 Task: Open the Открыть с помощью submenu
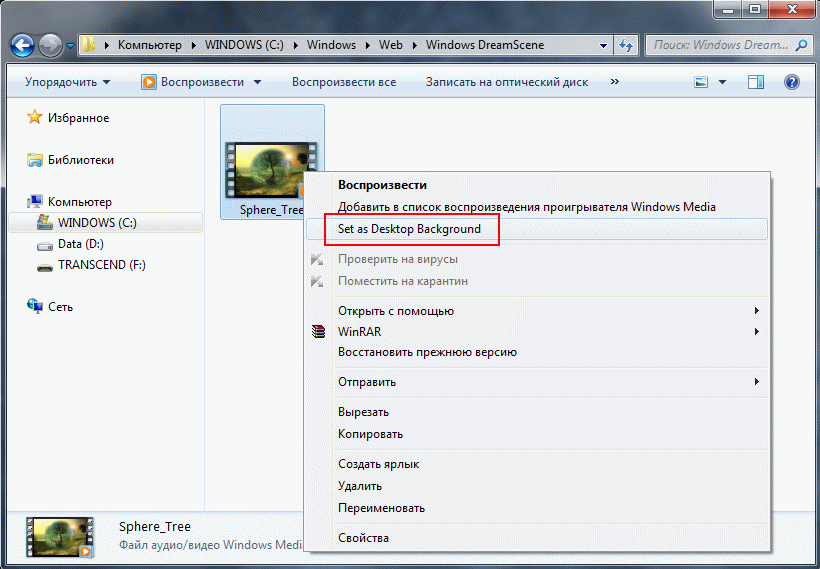537,311
